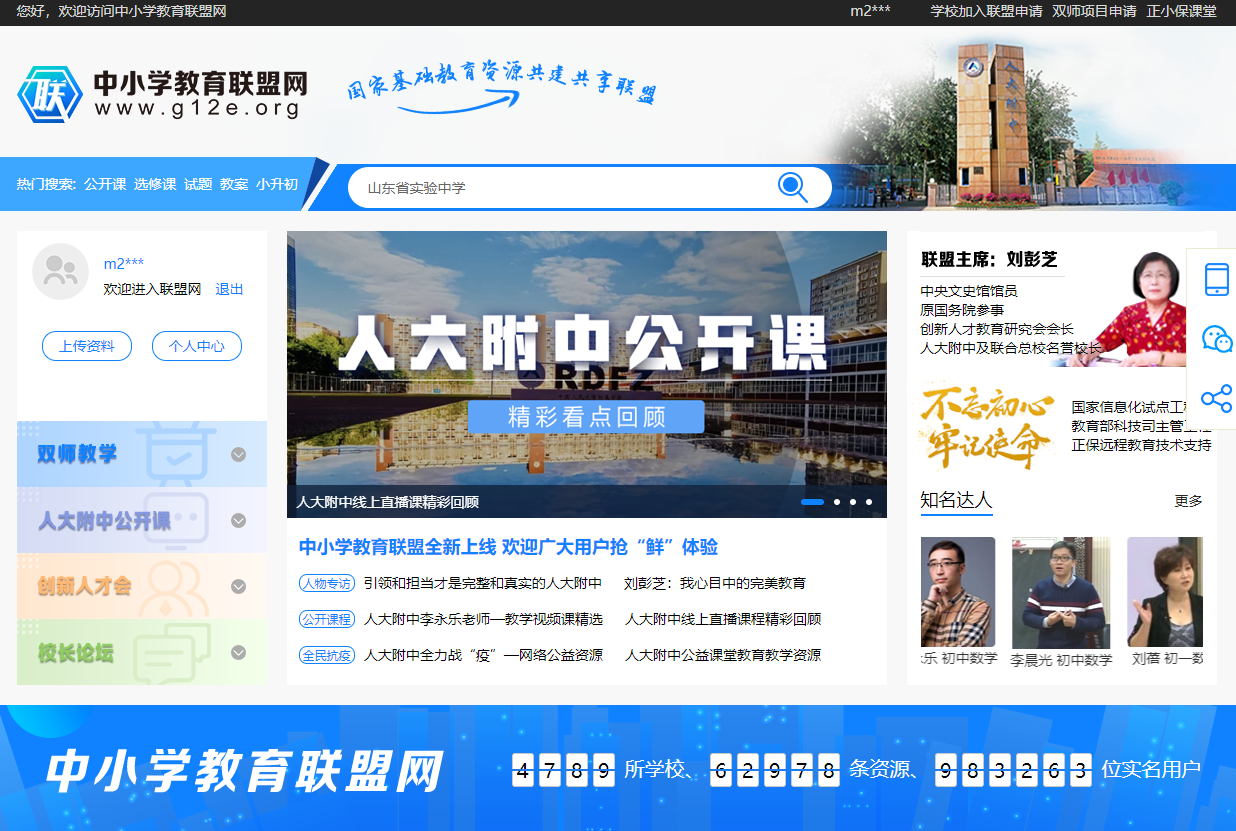Click the 不忘初心 牢记使命 calligraphy banner

(988, 426)
